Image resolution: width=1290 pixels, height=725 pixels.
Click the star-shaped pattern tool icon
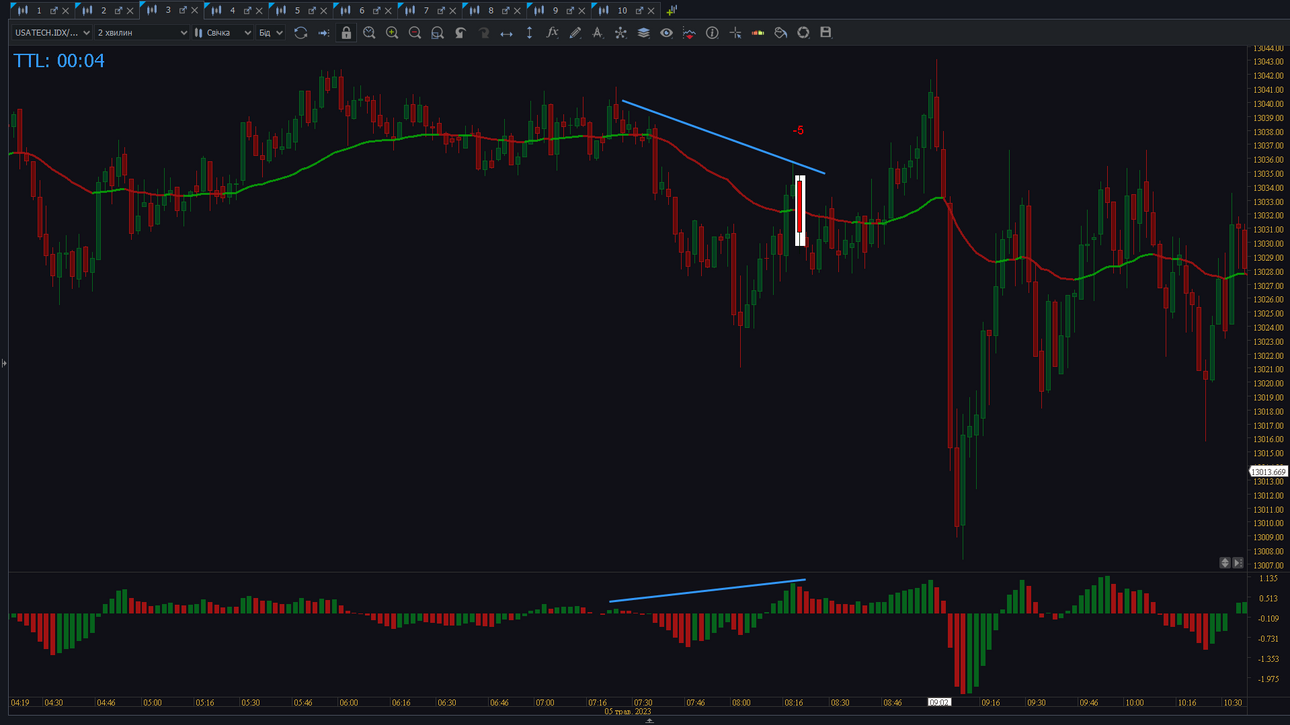point(620,33)
